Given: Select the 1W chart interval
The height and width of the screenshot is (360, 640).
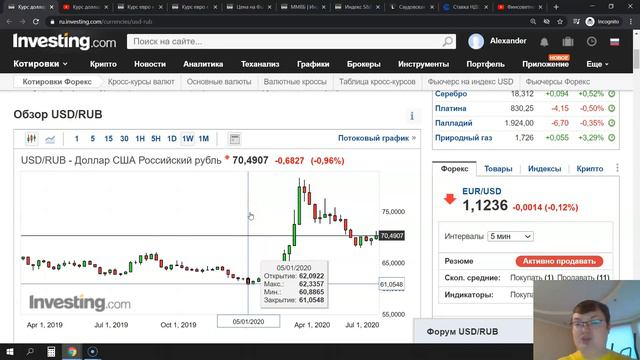Looking at the screenshot, I should (188, 139).
